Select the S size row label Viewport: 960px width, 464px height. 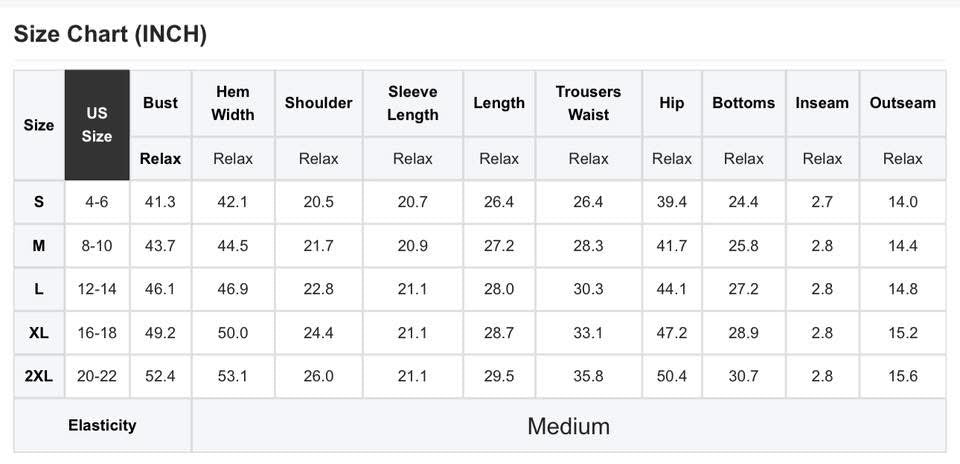click(39, 202)
